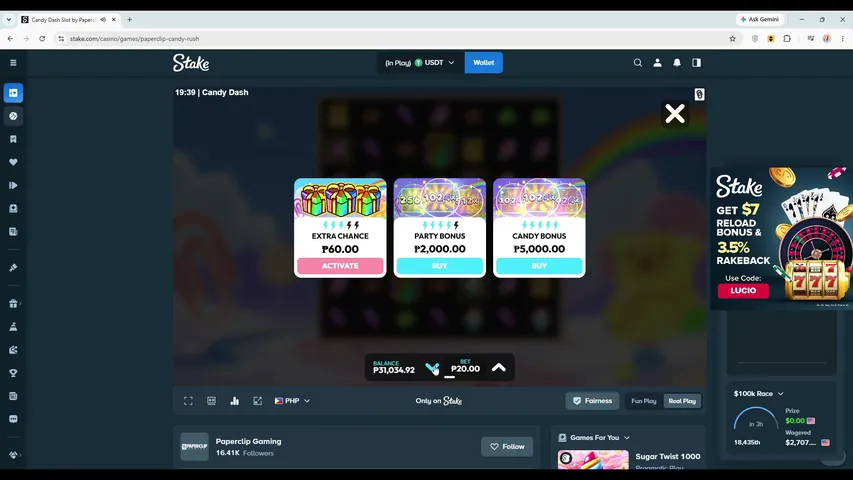The height and width of the screenshot is (480, 853).
Task: Open the Chrome tab search dropdown
Action: (x=9, y=20)
